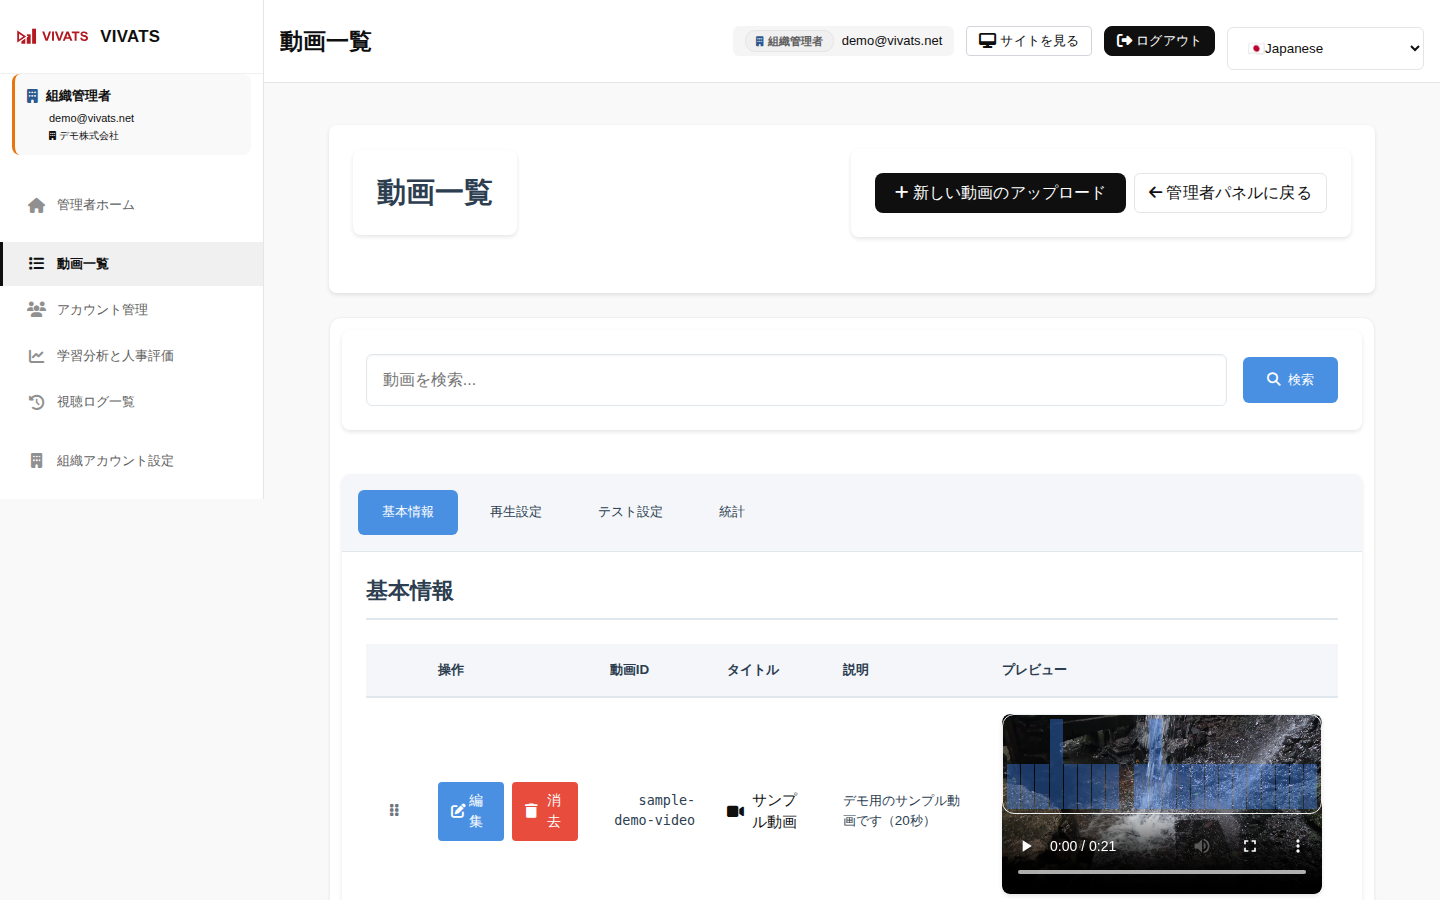Click the 動画ID column header
Viewport: 1440px width, 900px height.
[629, 670]
